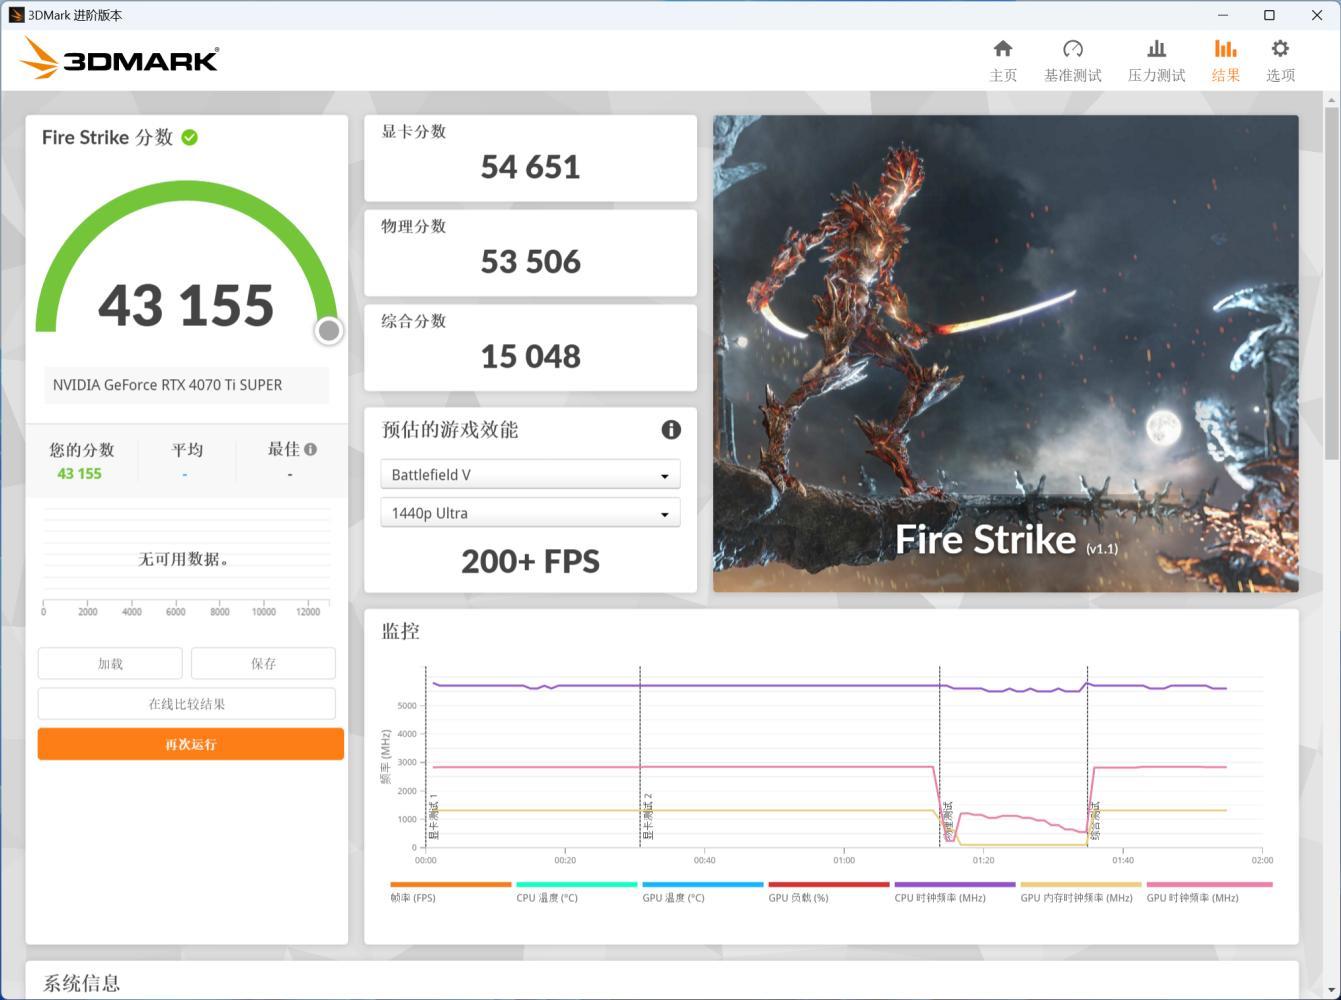This screenshot has width=1341, height=1000.
Task: Toggle the GPU 温度 legend swatch
Action: pyautogui.click(x=703, y=884)
